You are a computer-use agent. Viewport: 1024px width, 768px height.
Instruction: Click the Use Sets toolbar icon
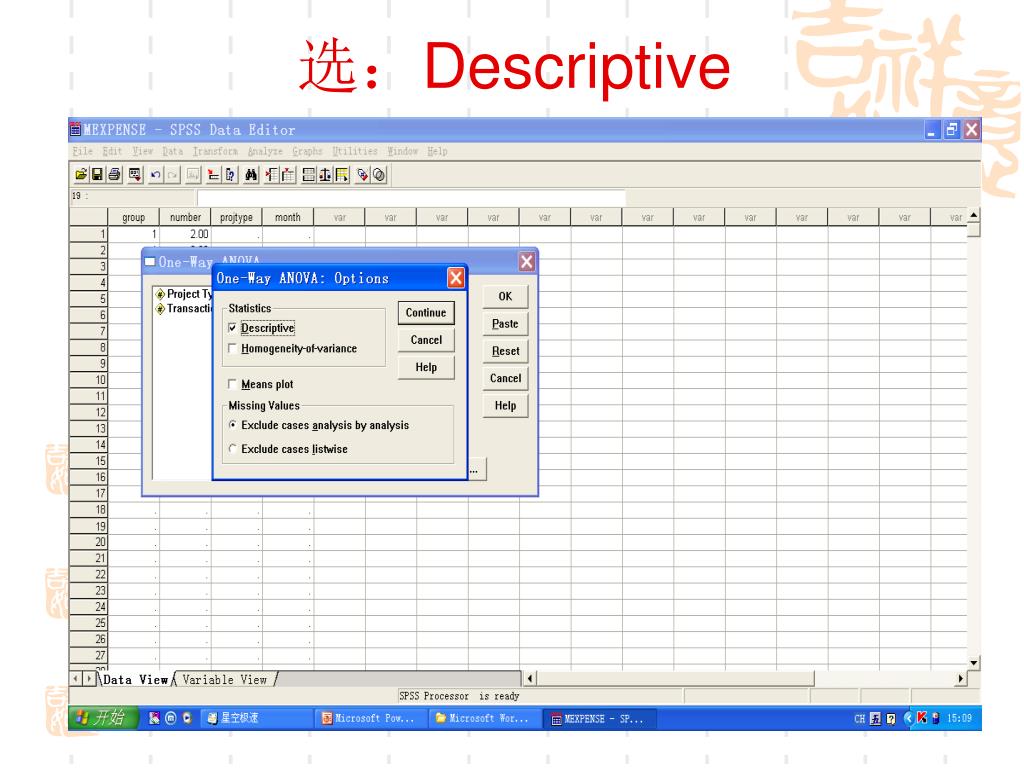pyautogui.click(x=379, y=175)
